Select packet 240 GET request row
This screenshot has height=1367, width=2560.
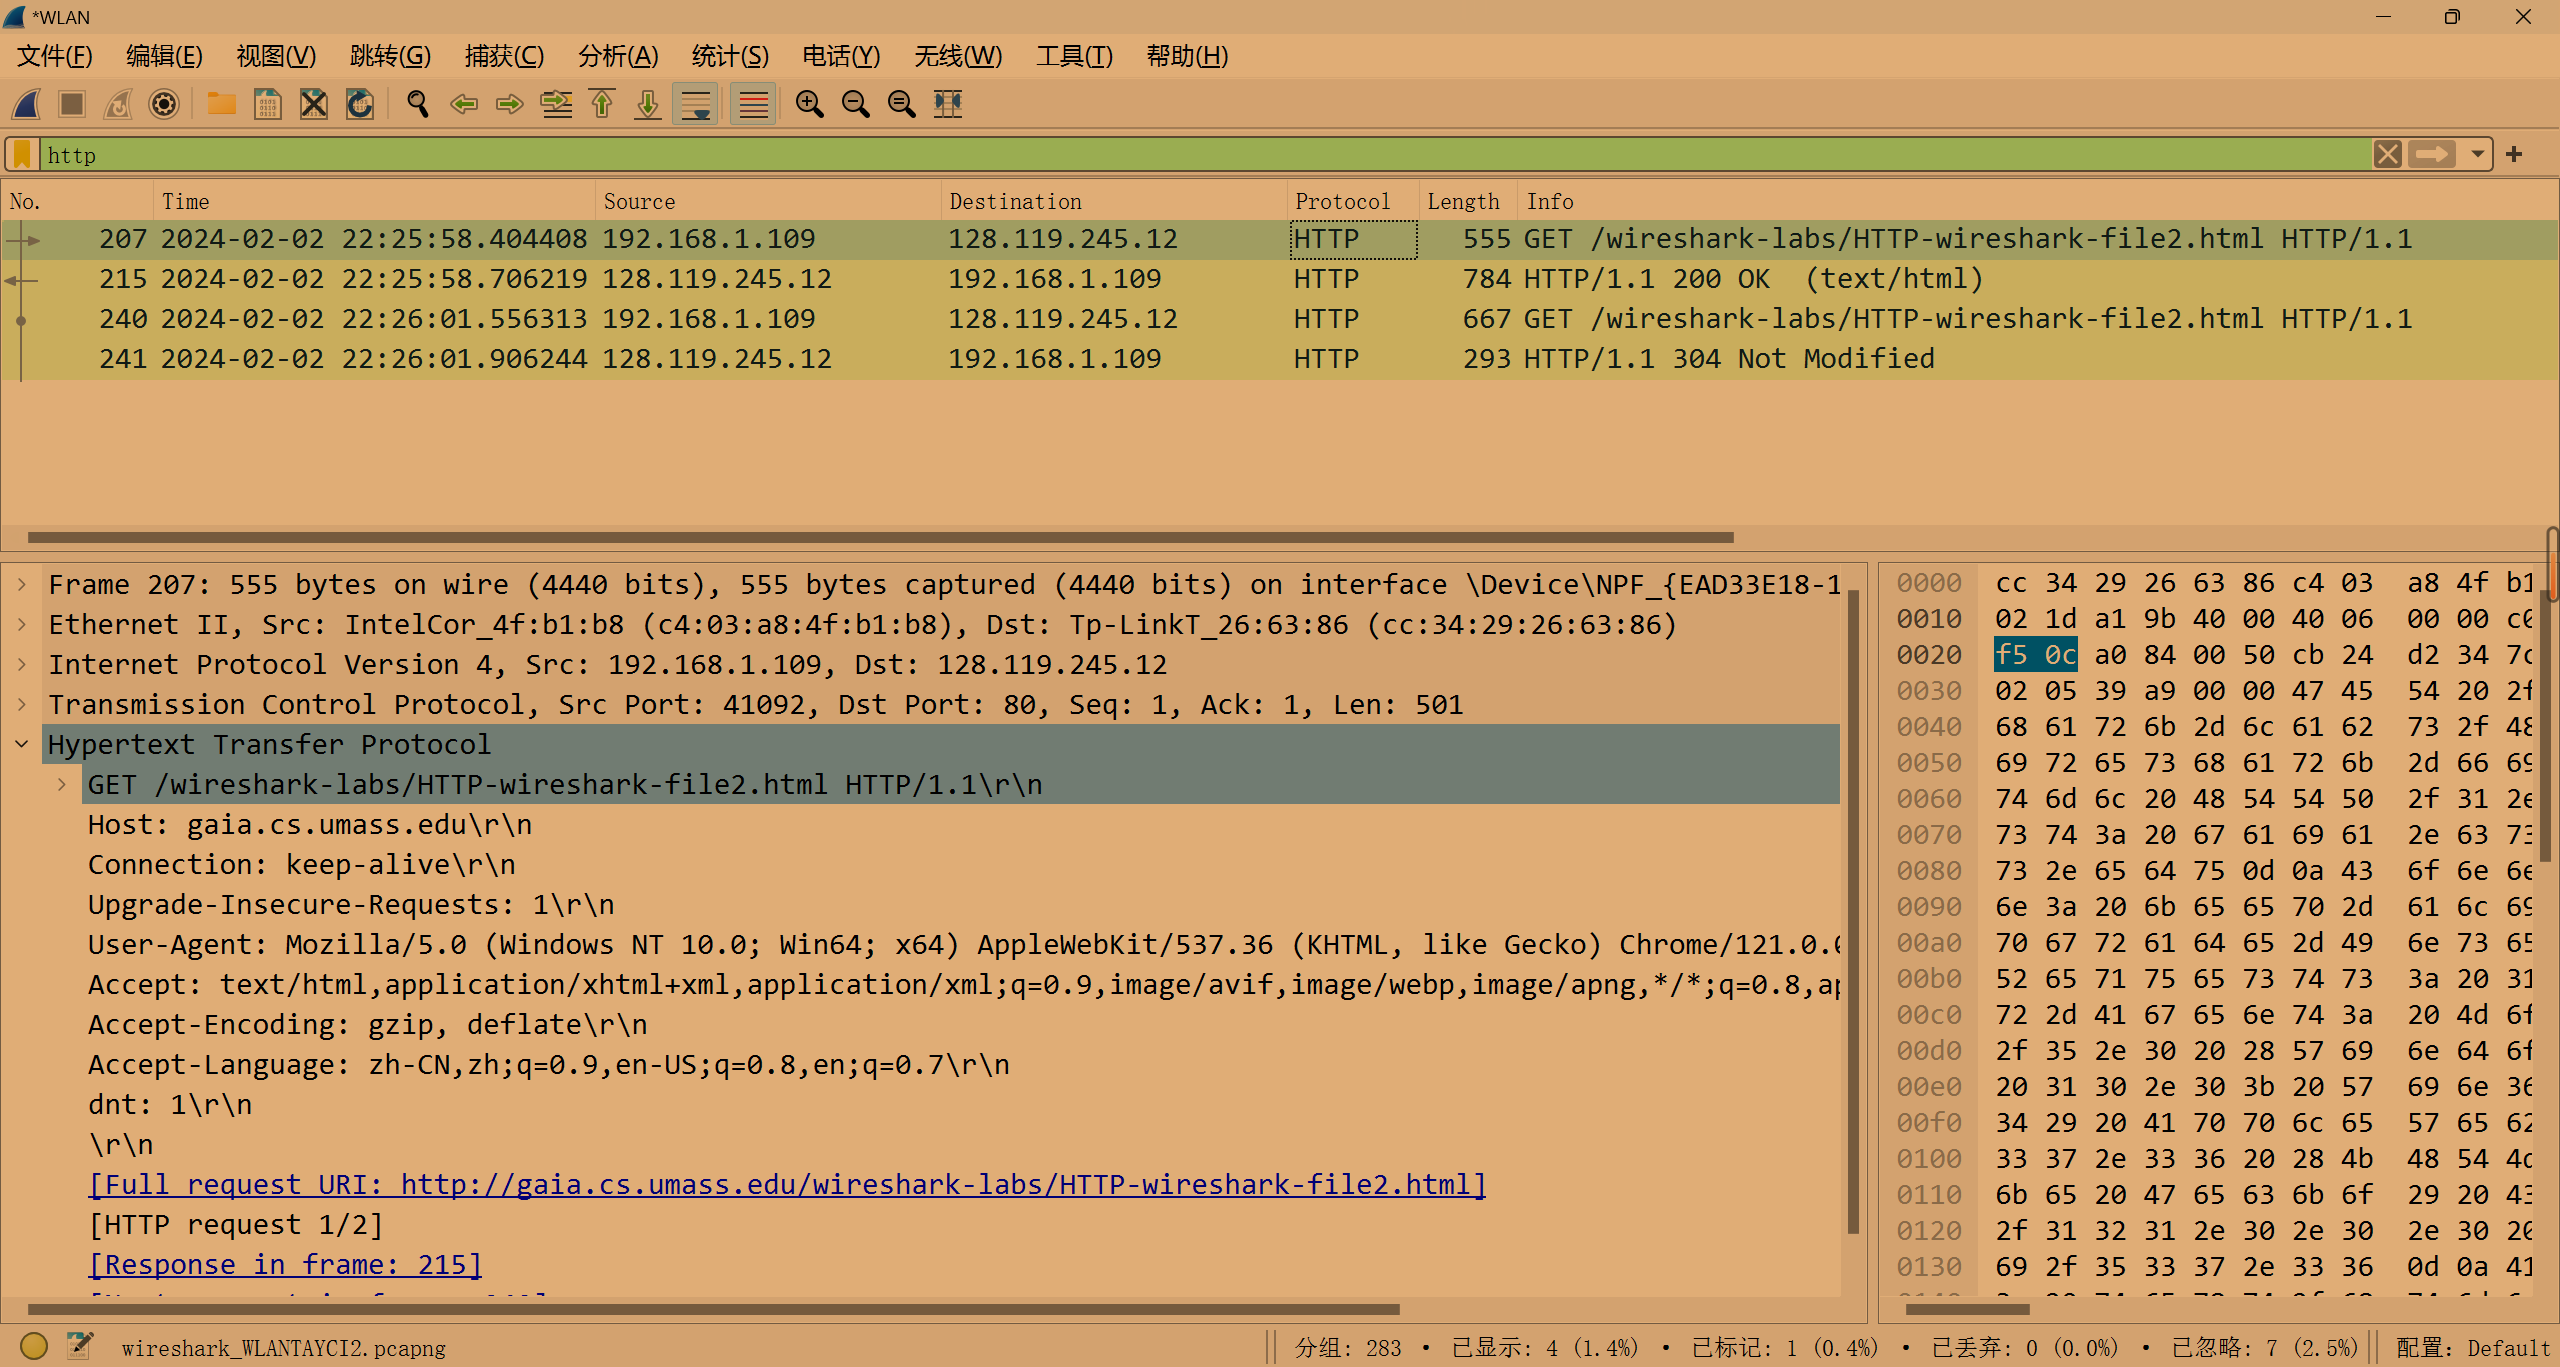[x=1280, y=319]
